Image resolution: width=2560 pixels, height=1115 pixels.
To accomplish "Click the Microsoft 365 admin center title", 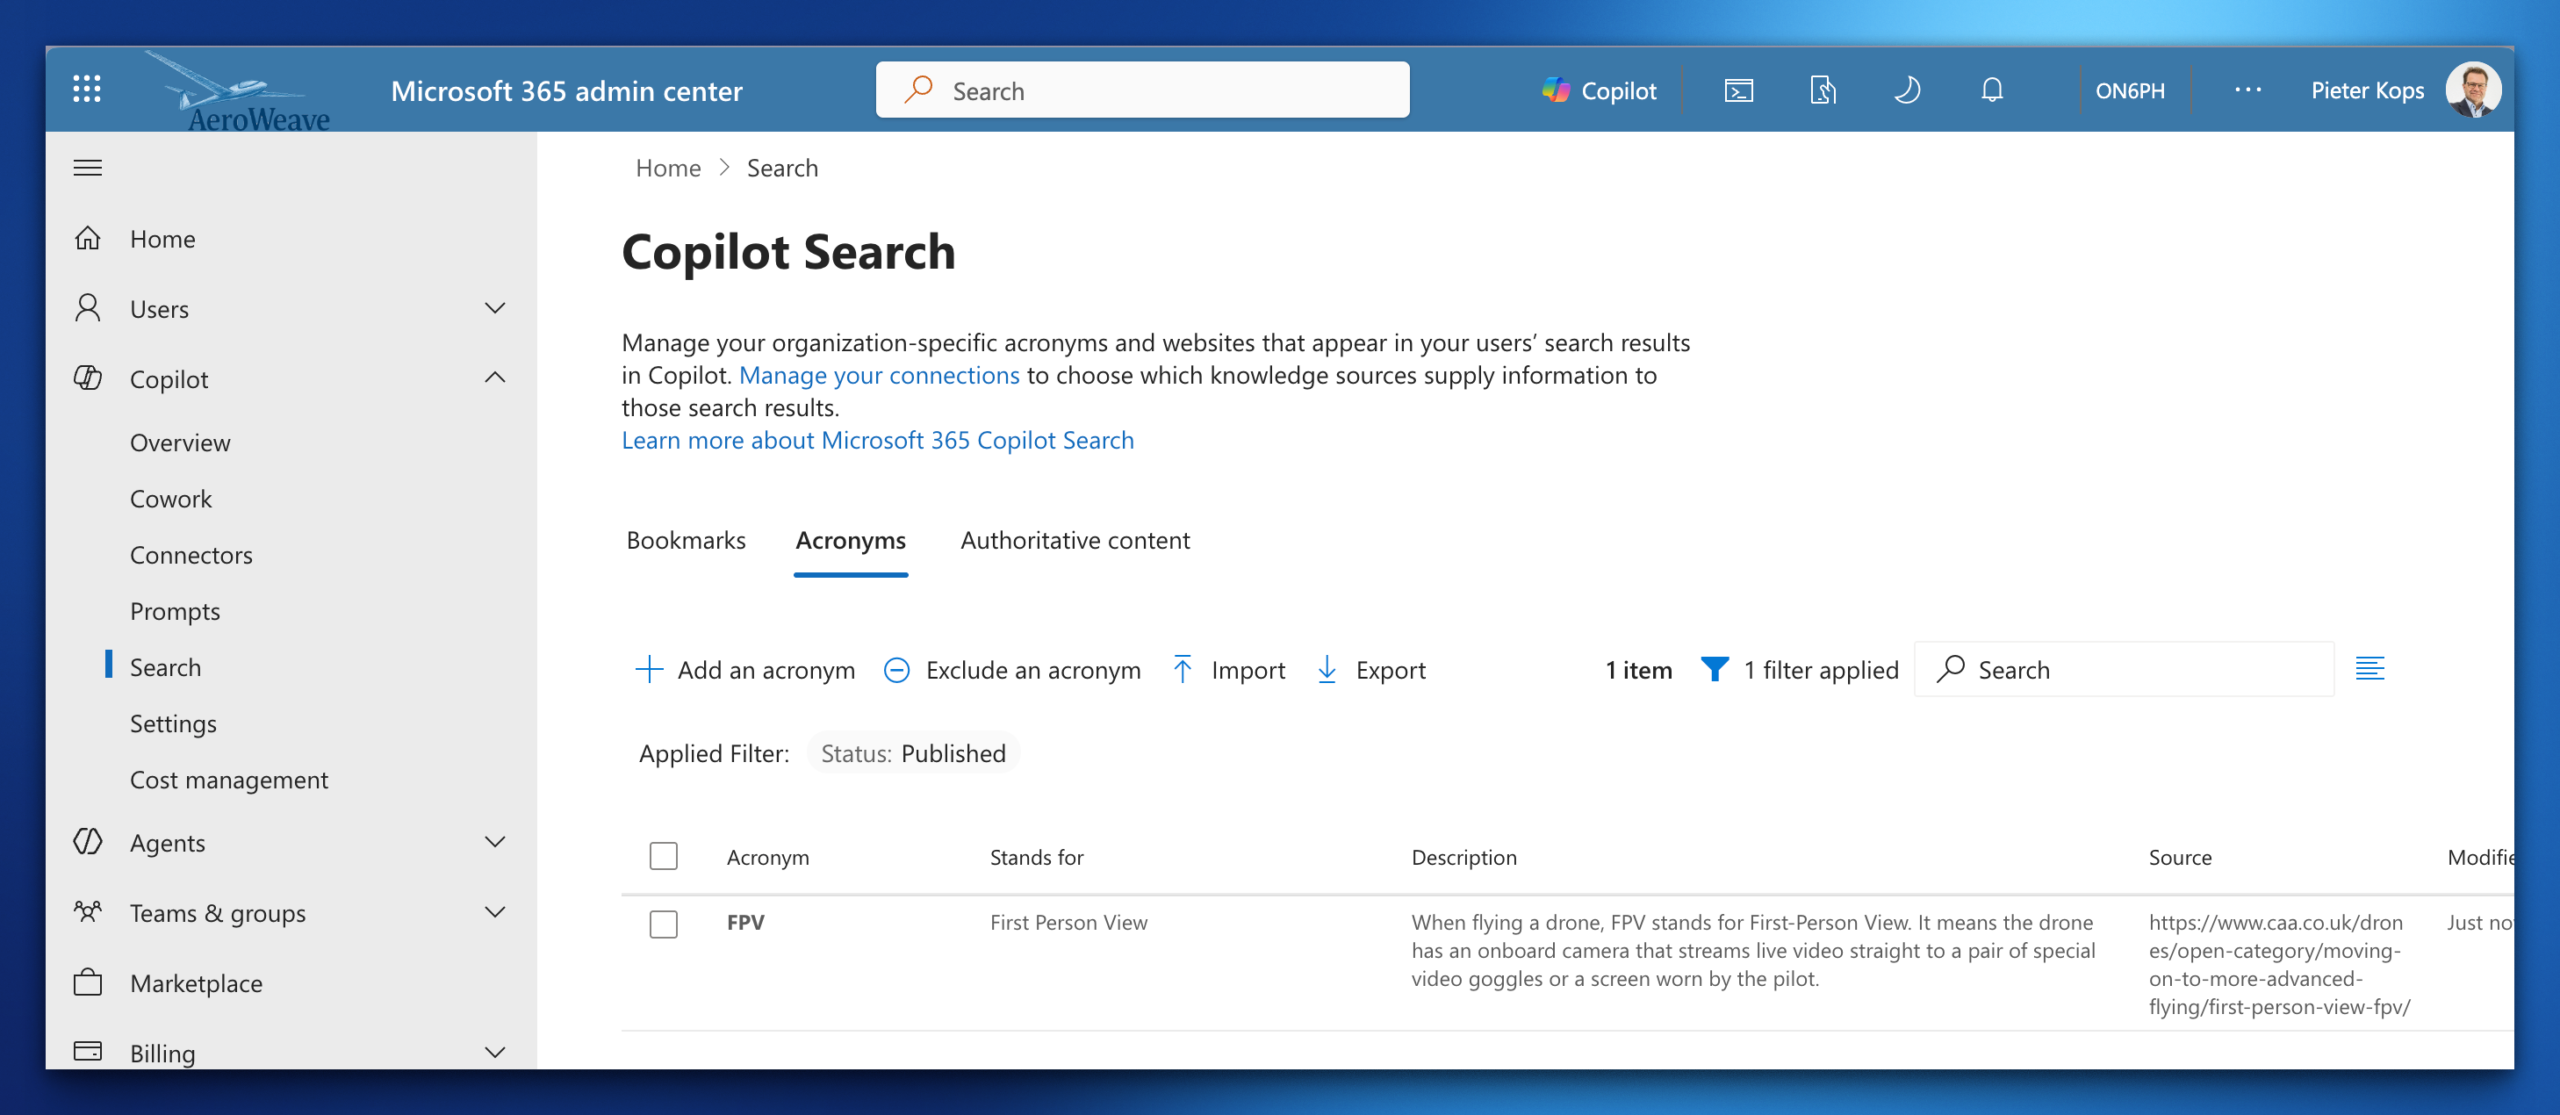I will click(566, 91).
